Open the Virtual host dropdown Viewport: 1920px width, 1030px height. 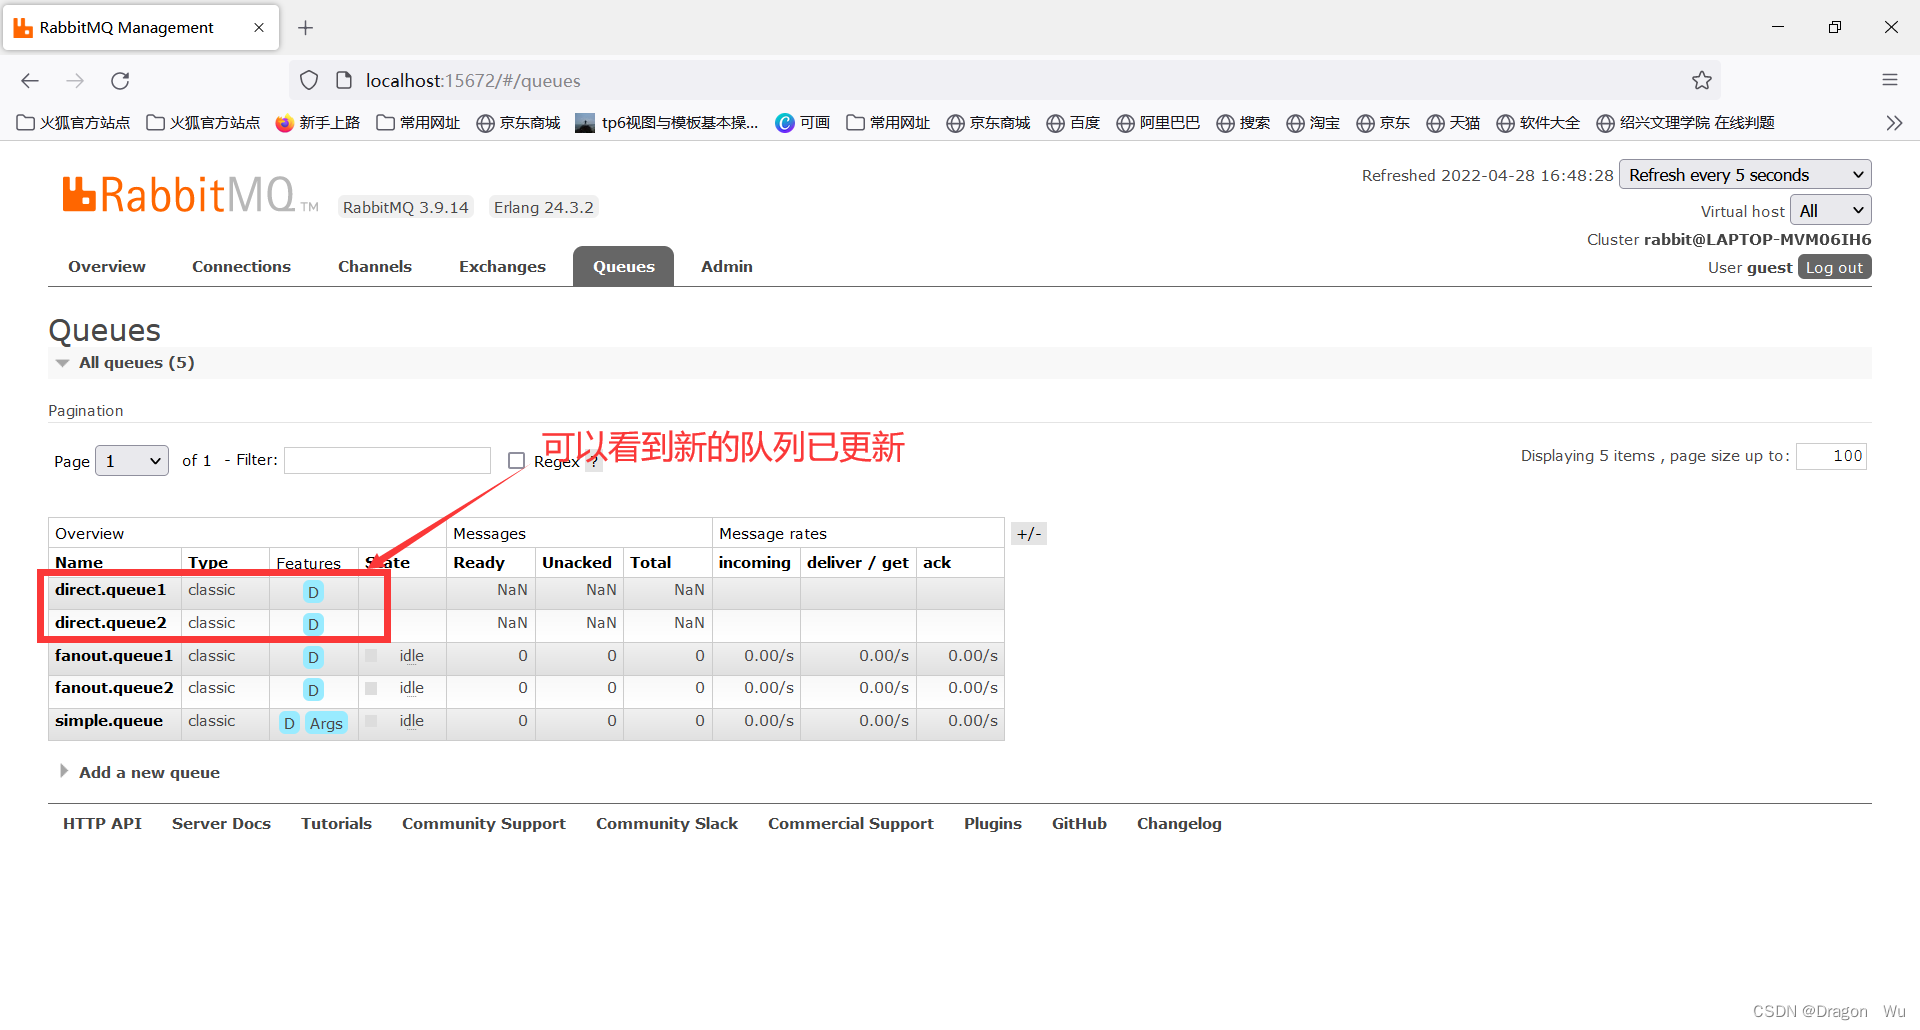[1830, 210]
